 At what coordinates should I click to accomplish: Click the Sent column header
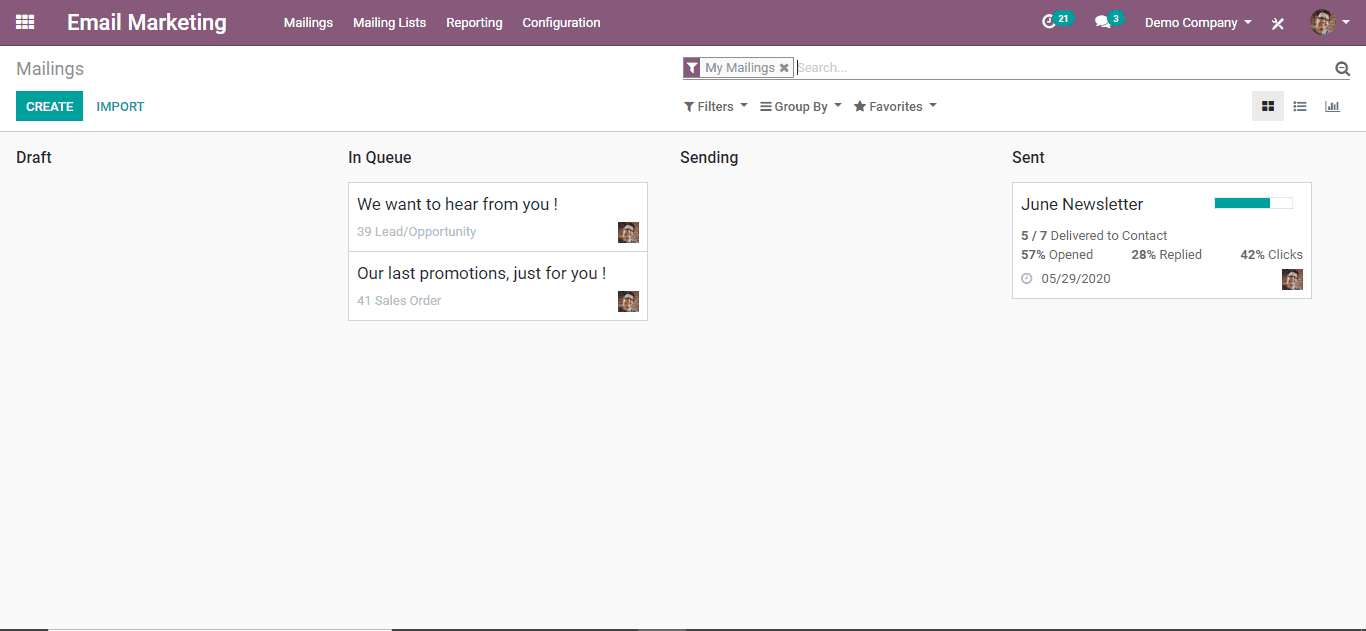(x=1028, y=157)
